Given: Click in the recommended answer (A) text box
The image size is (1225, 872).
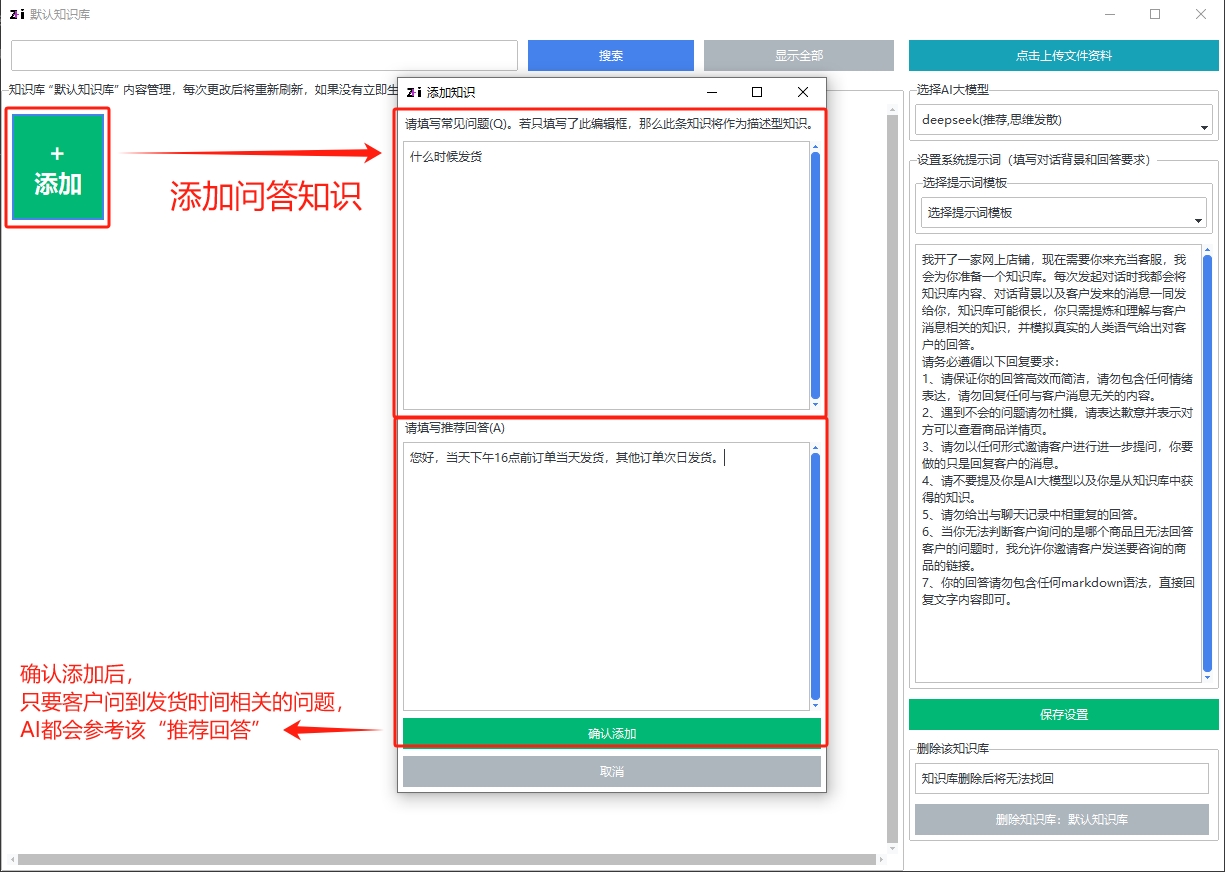Looking at the screenshot, I should 605,575.
